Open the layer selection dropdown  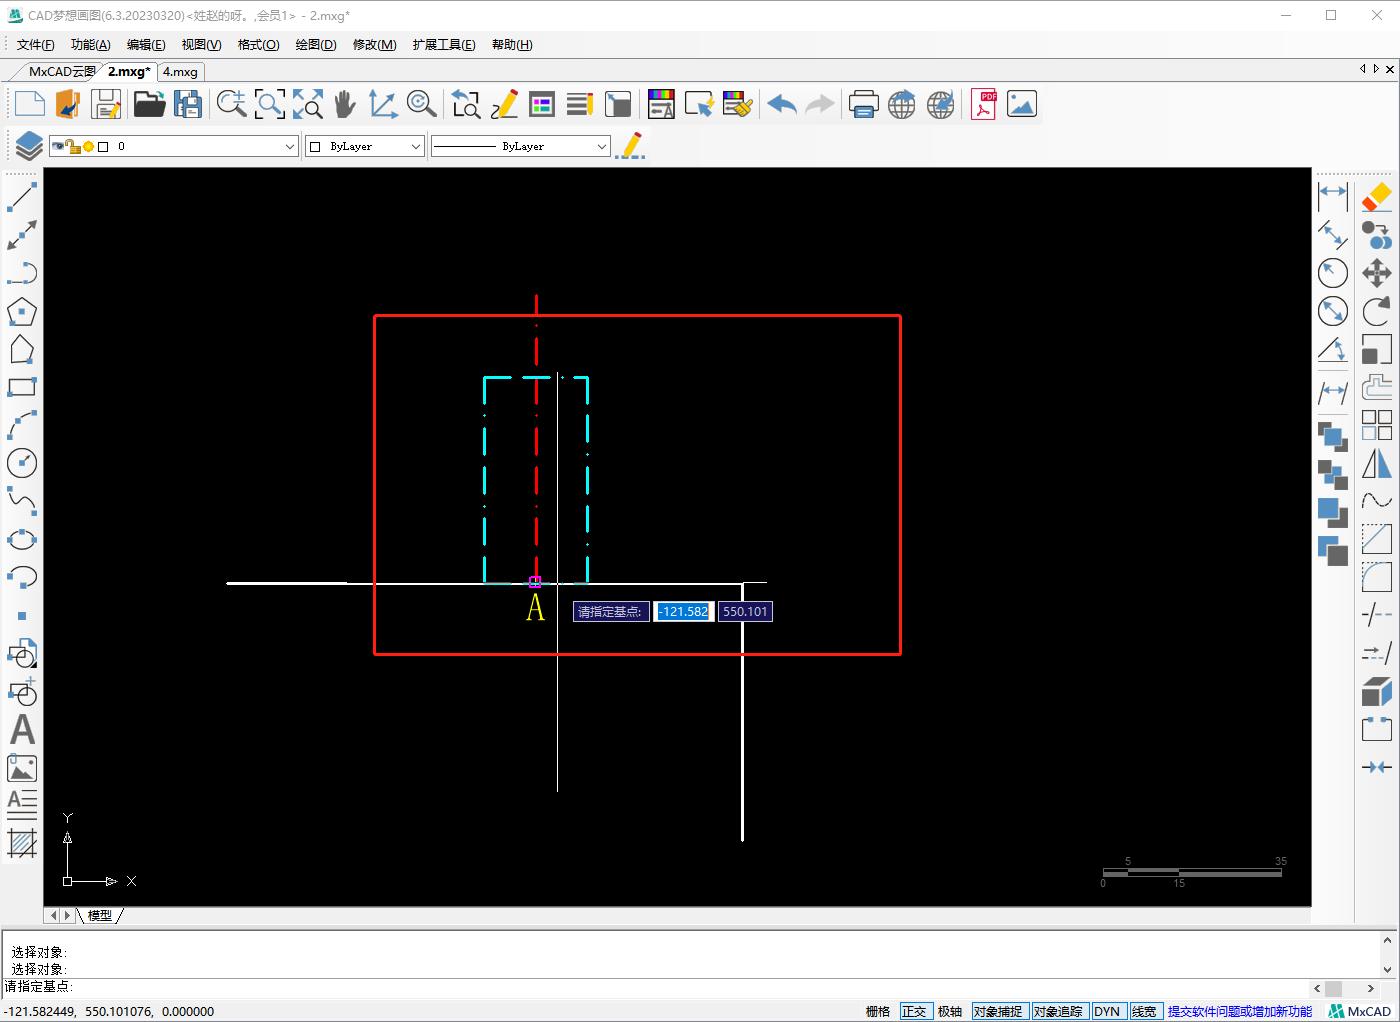pos(290,146)
